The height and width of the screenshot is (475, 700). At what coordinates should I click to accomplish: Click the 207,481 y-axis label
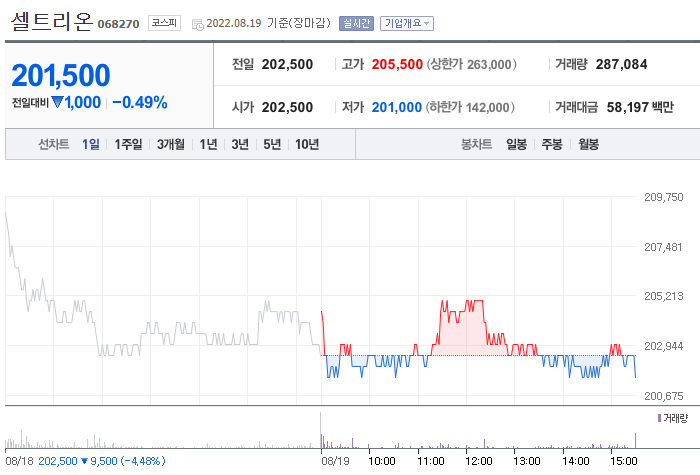pos(663,247)
